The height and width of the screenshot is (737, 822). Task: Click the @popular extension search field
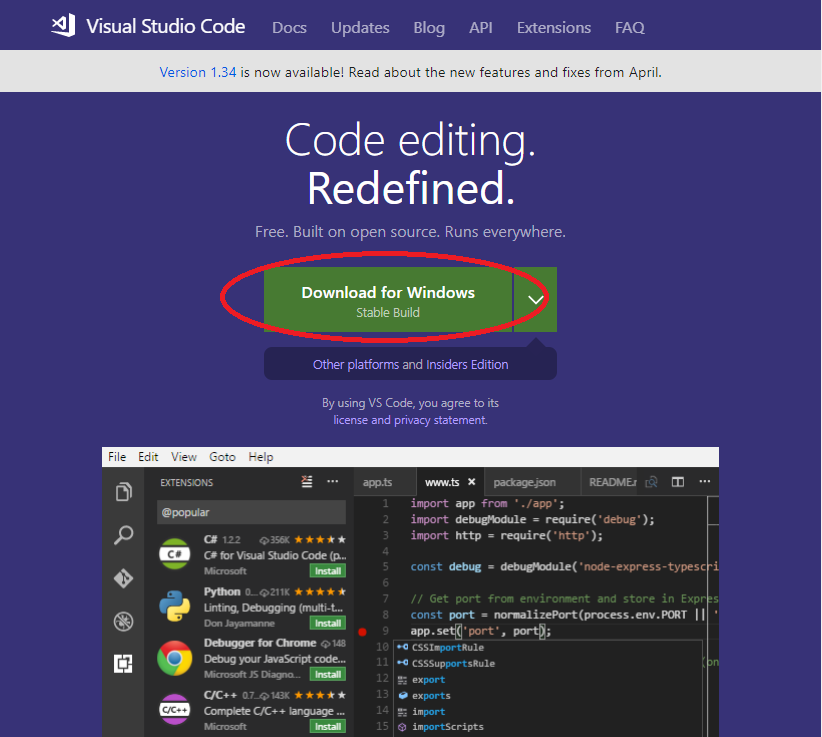pyautogui.click(x=251, y=512)
